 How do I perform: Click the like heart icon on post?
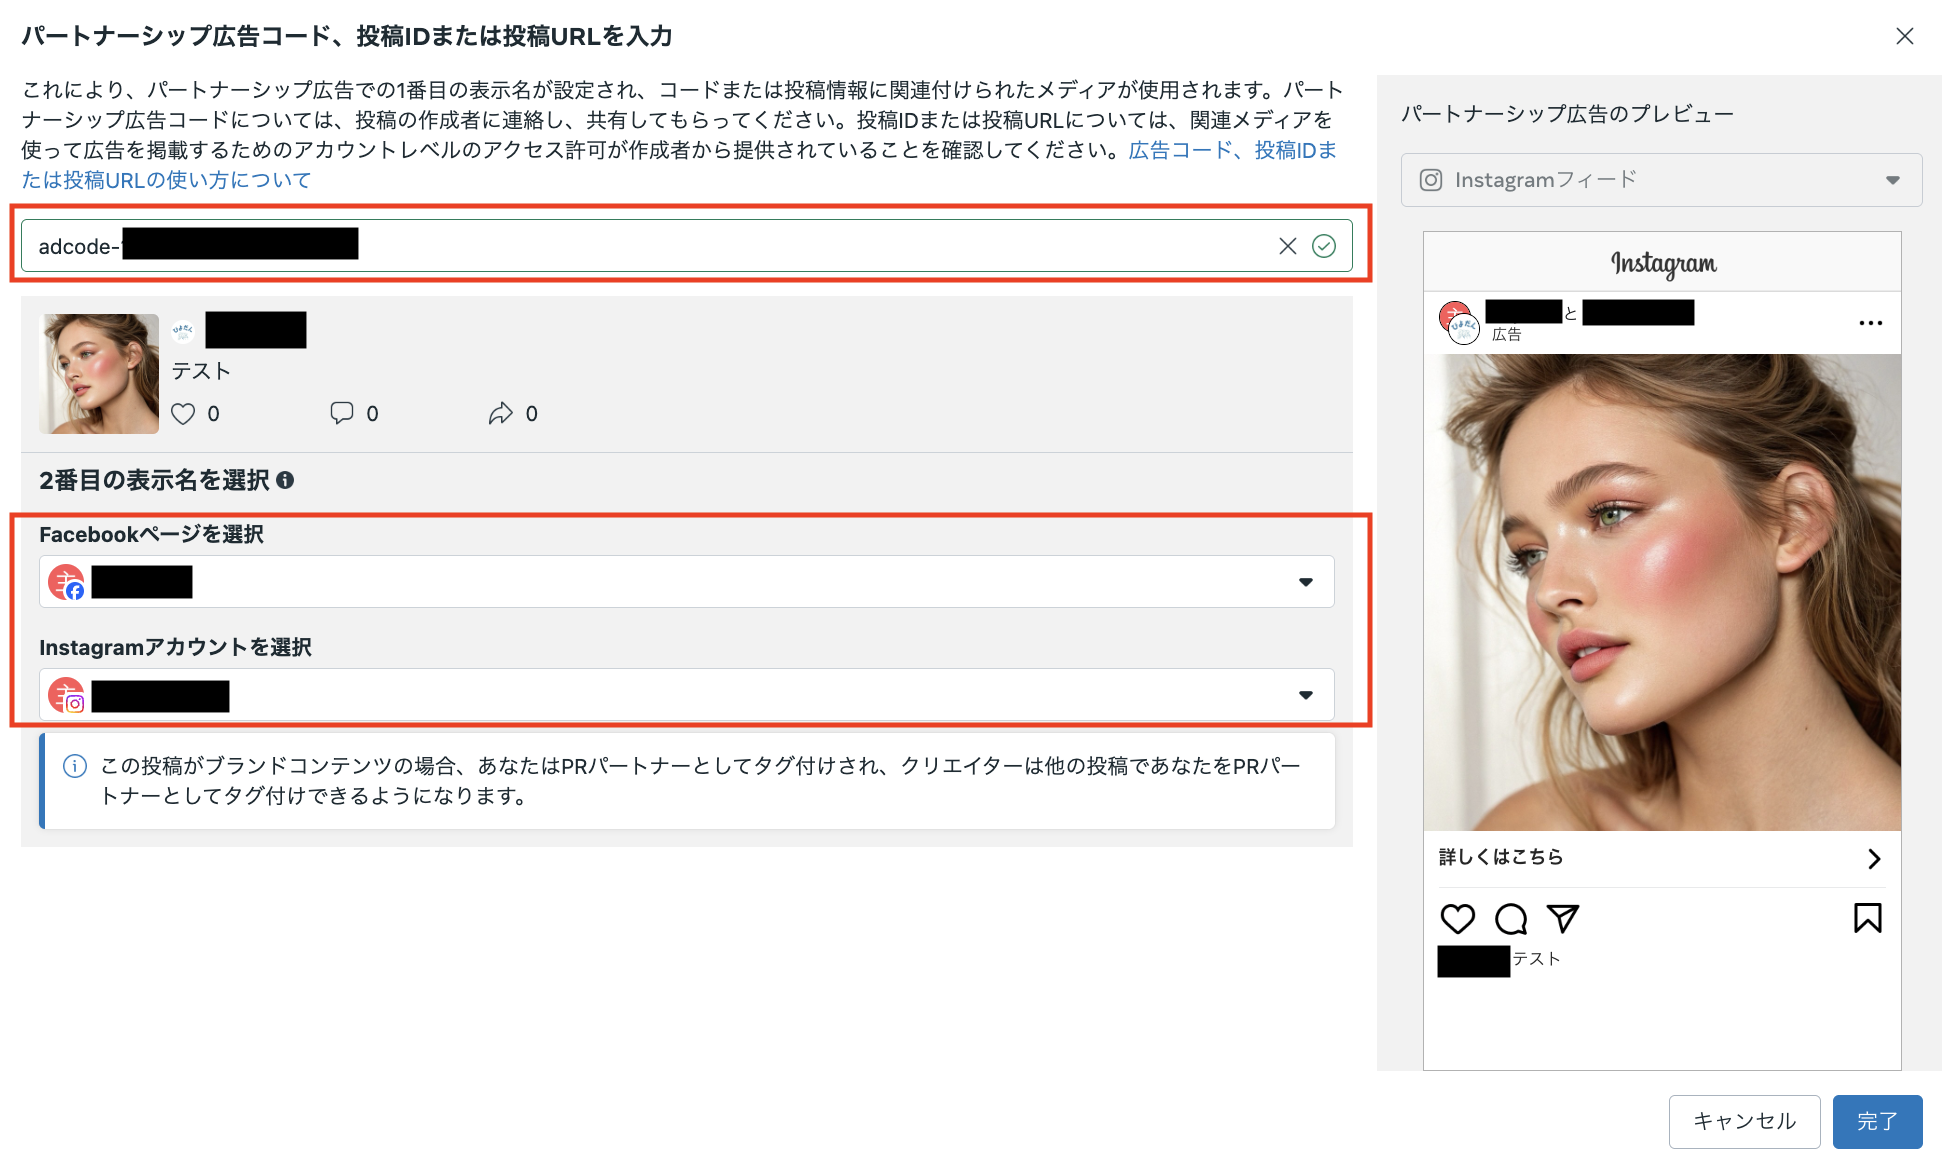coord(183,414)
